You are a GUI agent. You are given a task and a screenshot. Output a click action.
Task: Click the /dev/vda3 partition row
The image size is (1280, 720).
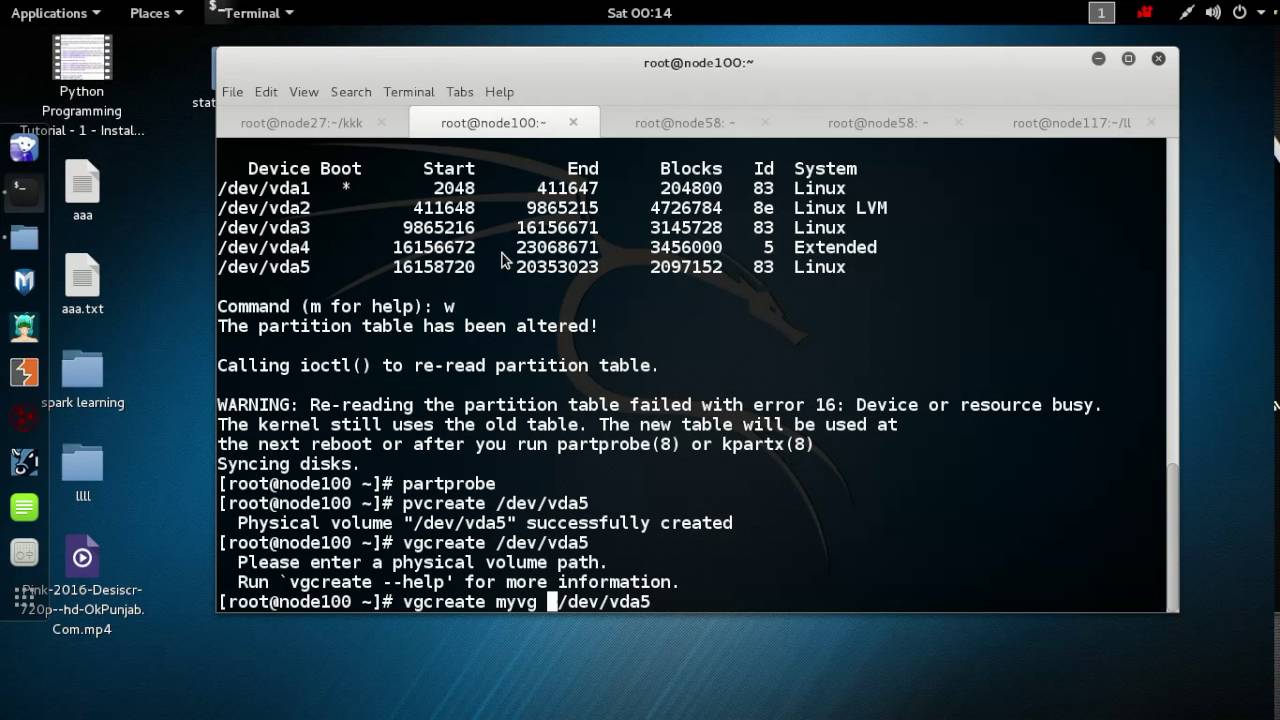pos(532,228)
